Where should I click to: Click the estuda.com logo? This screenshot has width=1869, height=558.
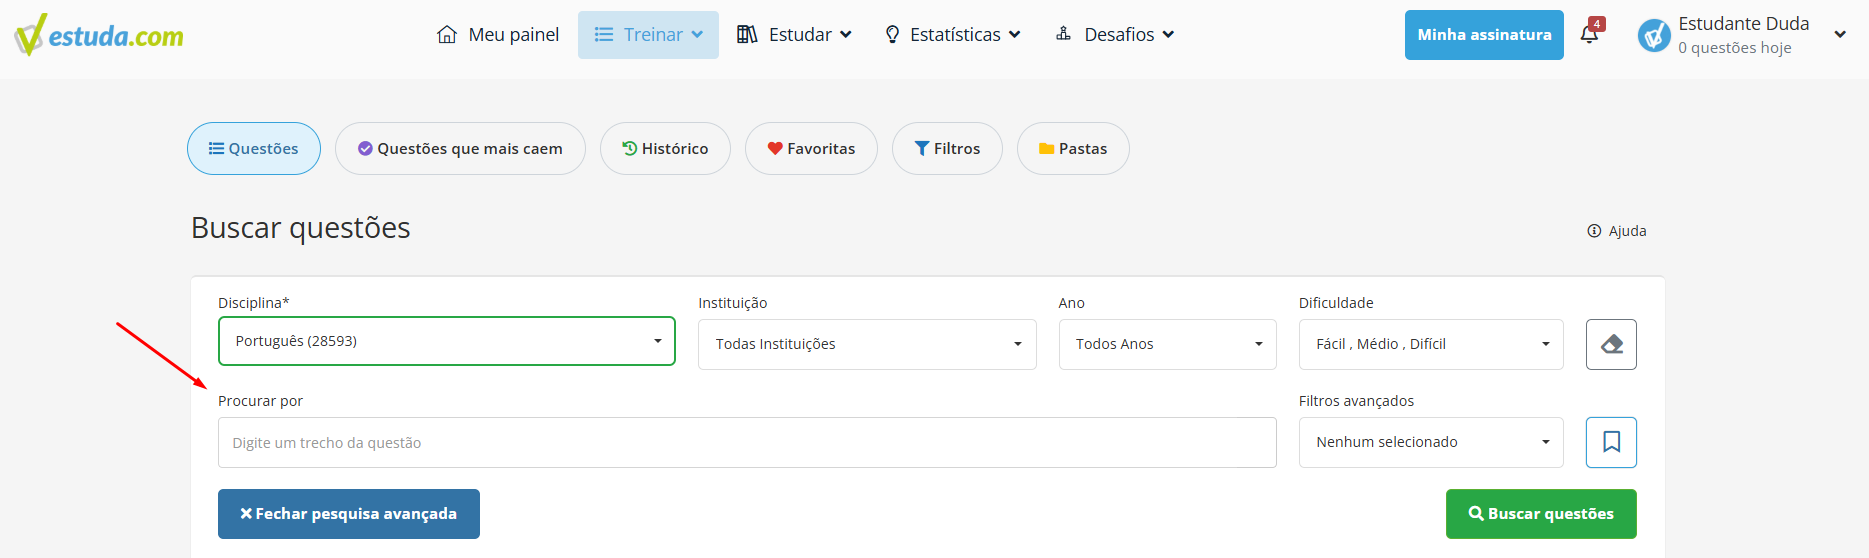(x=99, y=35)
